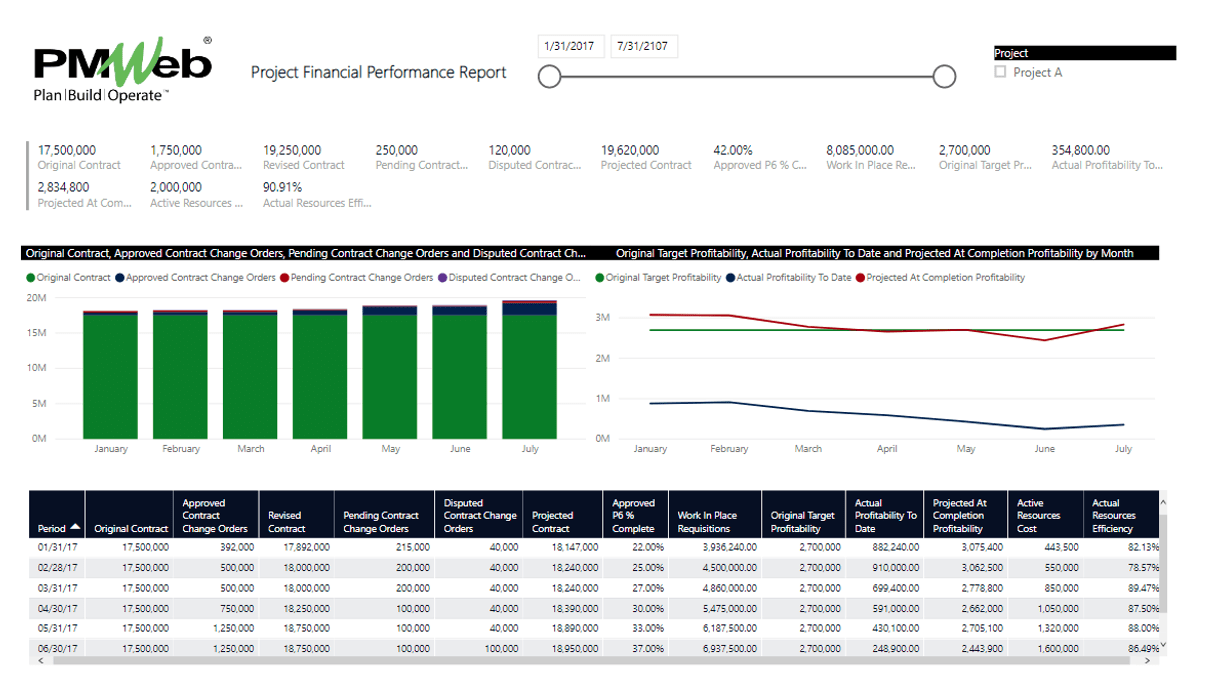Click the 19,620,000 Projected Contract card
Viewport: 1222px width, 694px height.
click(x=646, y=157)
